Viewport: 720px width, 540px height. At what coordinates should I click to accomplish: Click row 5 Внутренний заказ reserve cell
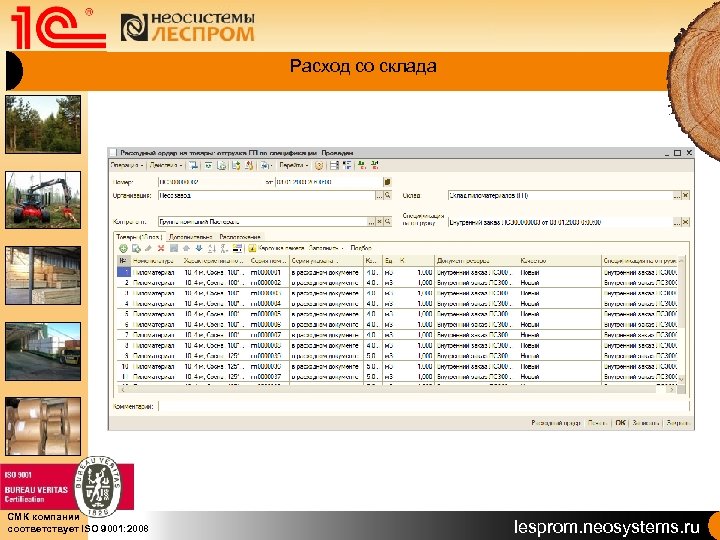coord(476,314)
